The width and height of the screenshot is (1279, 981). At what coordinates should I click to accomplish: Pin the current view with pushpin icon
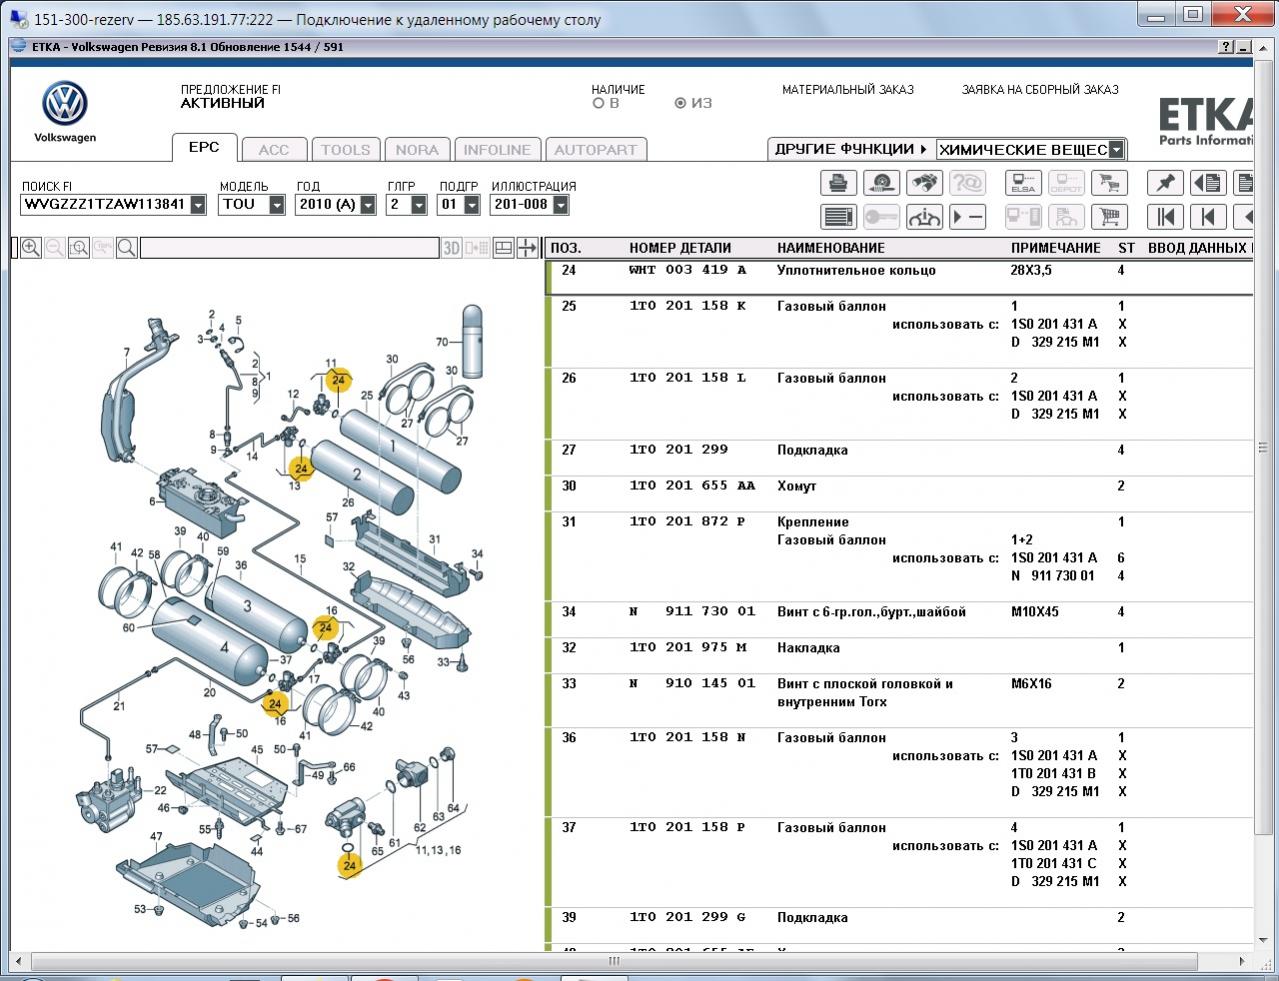1165,183
